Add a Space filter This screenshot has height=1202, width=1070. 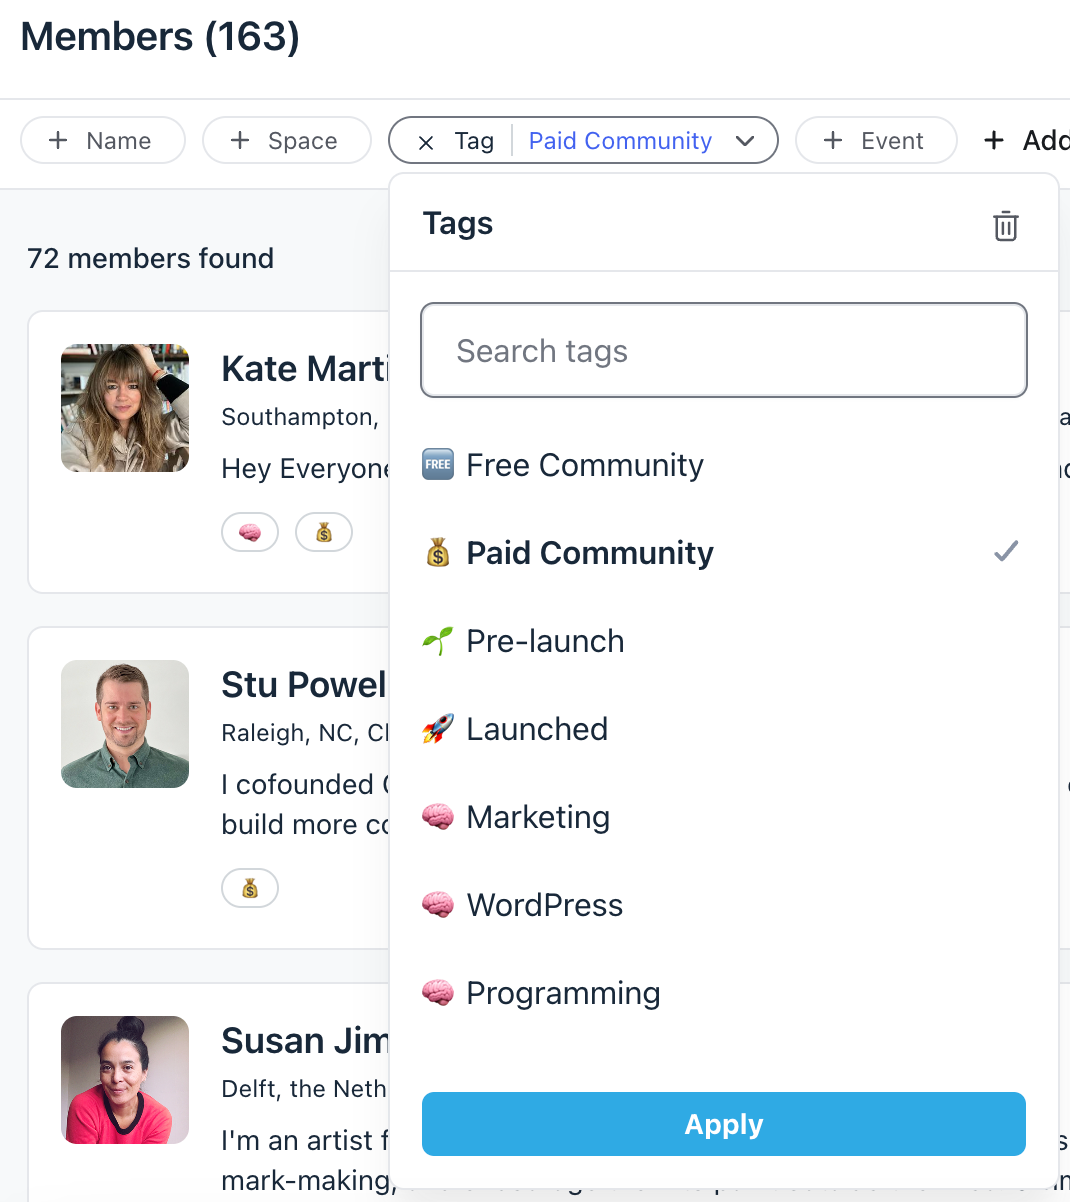287,140
